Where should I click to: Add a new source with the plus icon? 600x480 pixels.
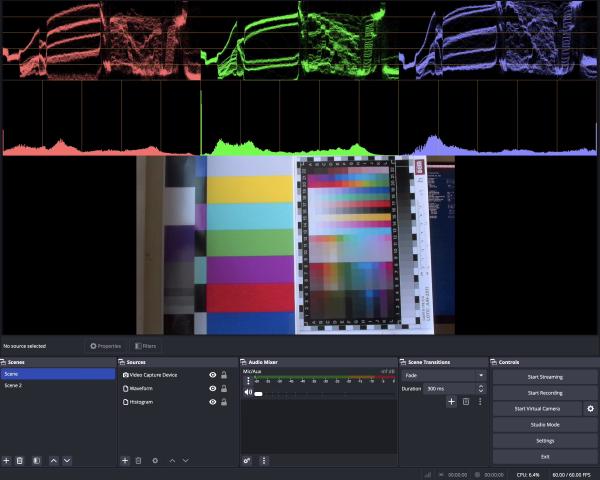(125, 460)
